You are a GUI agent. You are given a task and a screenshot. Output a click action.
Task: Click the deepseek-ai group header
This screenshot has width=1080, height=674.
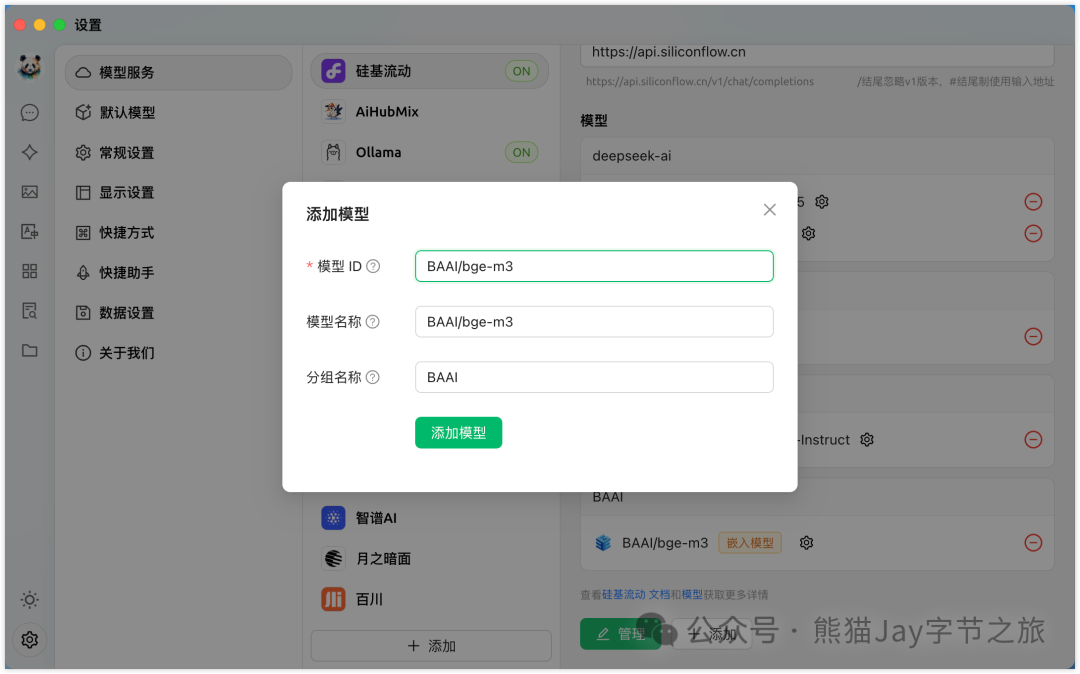coord(818,156)
